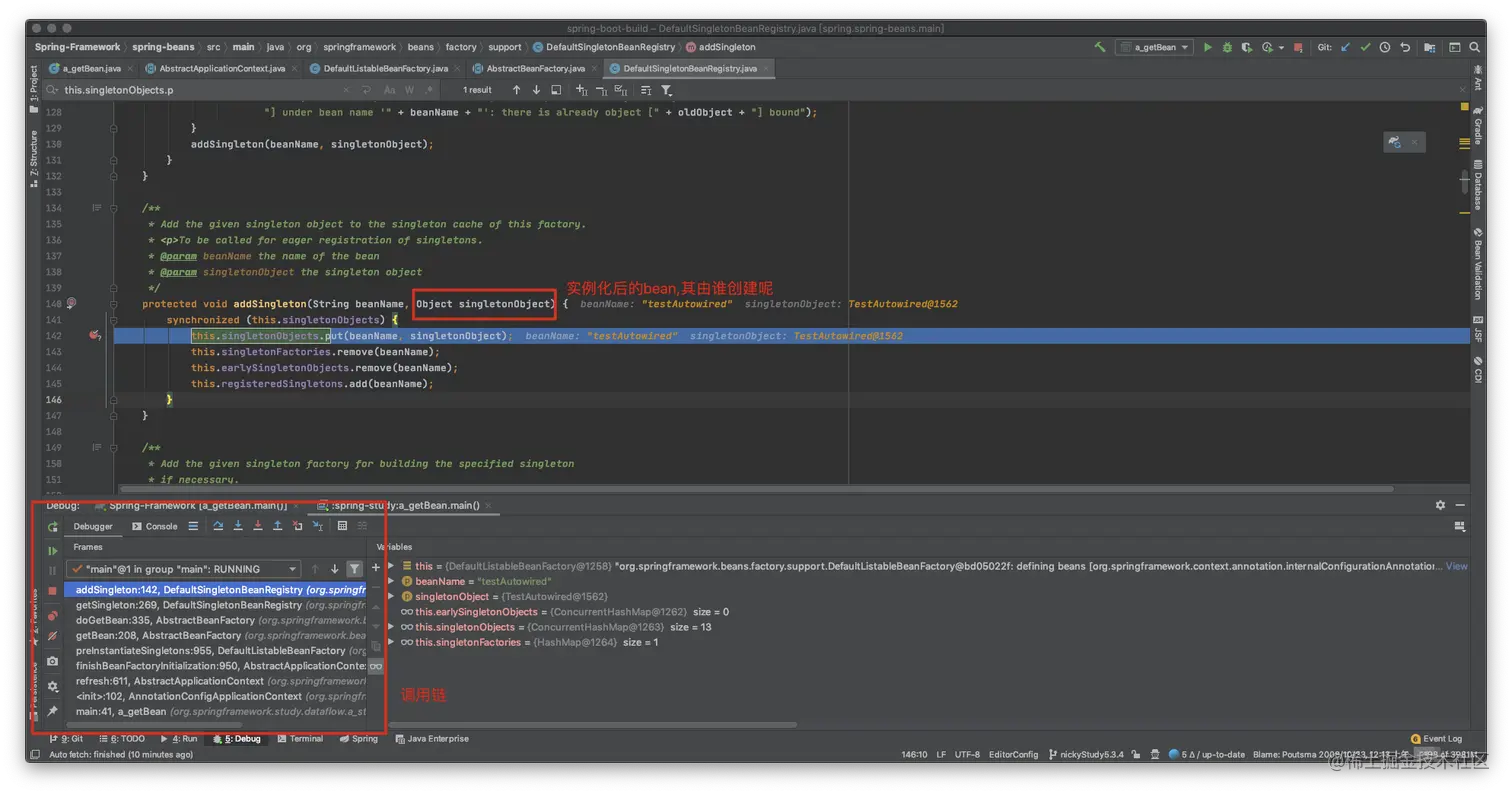1512x794 pixels.
Task: Click the Run to Cursor debugger icon
Action: click(318, 526)
